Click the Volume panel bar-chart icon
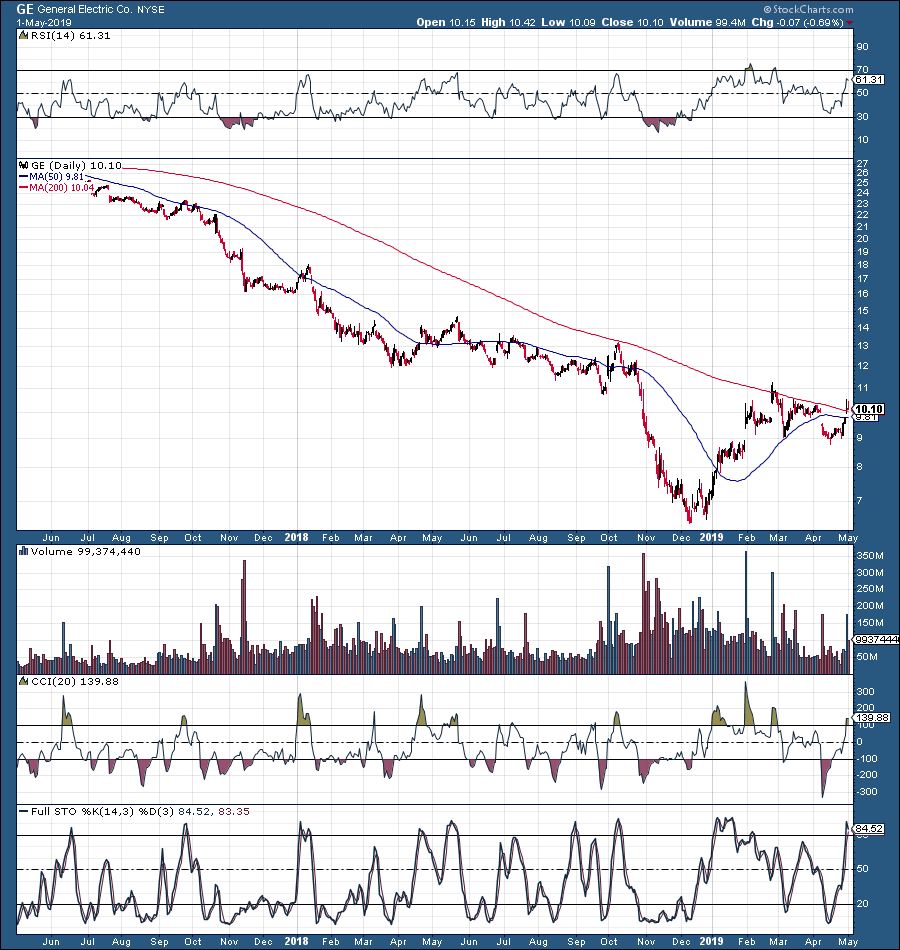This screenshot has width=900, height=950. 24,551
